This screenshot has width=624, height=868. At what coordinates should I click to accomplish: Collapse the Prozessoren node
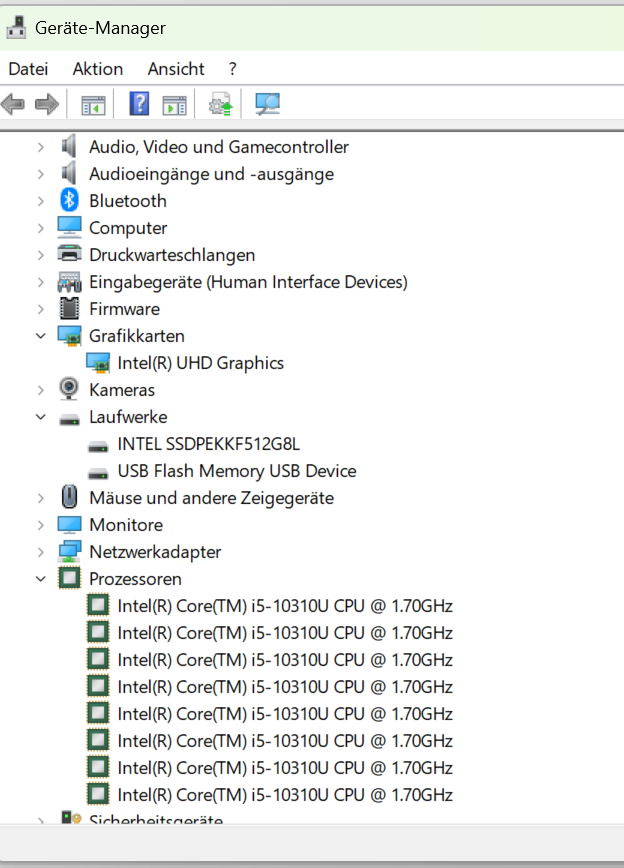[40, 578]
